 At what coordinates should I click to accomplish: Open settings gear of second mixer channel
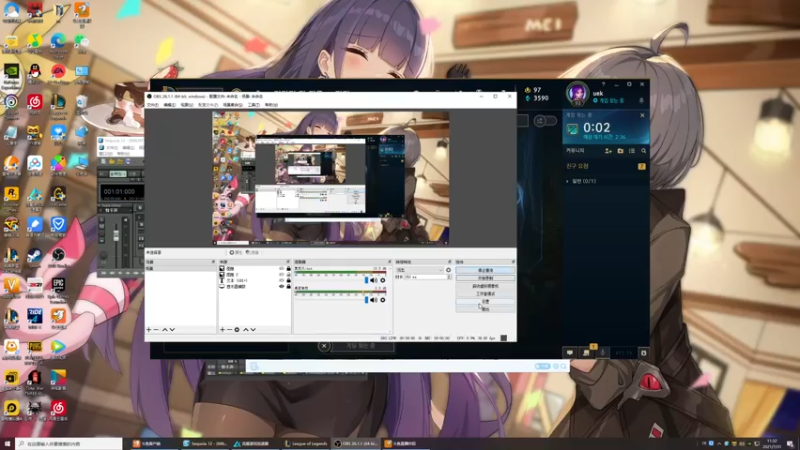coord(383,300)
